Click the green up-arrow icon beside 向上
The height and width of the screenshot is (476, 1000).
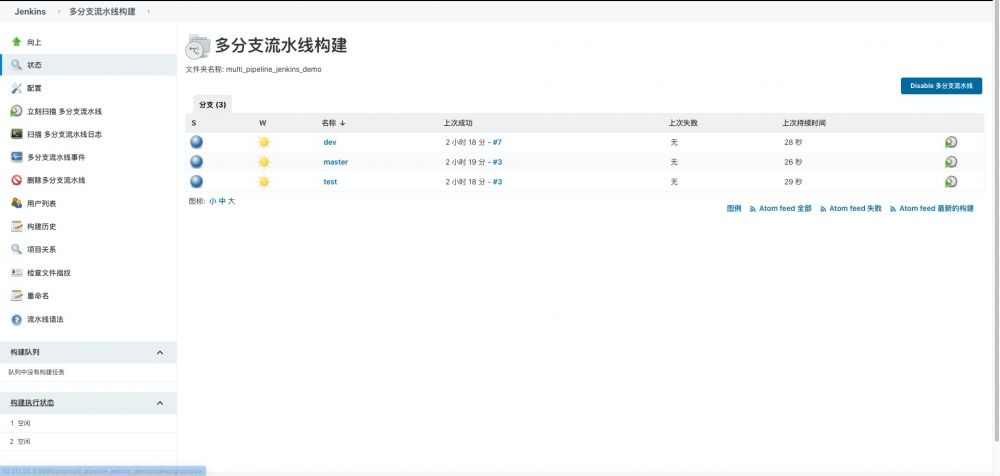click(x=17, y=41)
